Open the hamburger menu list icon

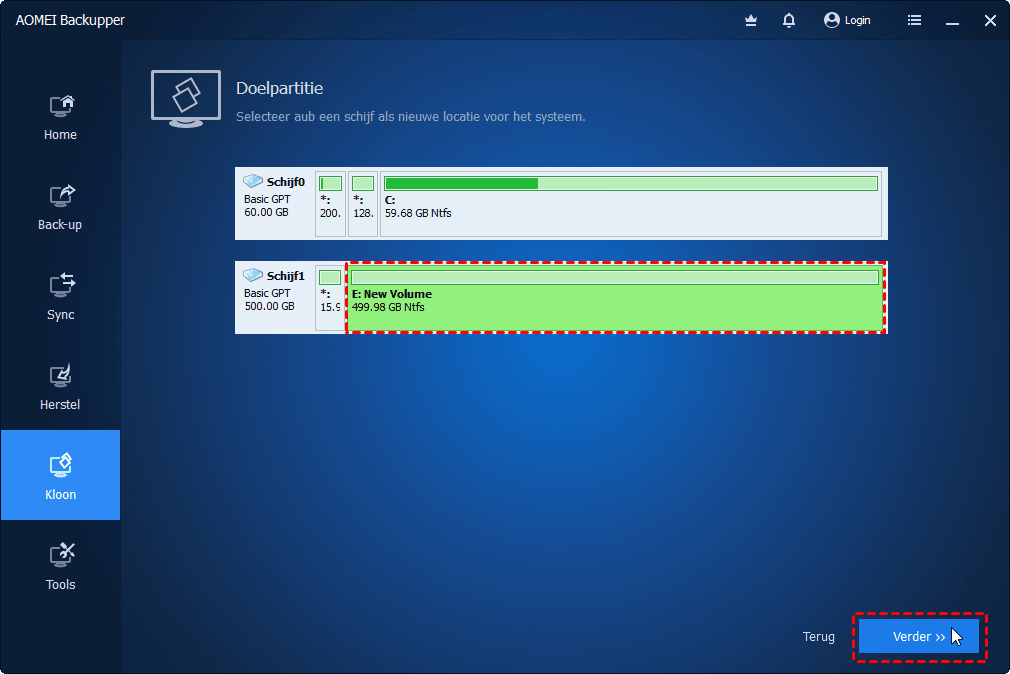pyautogui.click(x=914, y=21)
